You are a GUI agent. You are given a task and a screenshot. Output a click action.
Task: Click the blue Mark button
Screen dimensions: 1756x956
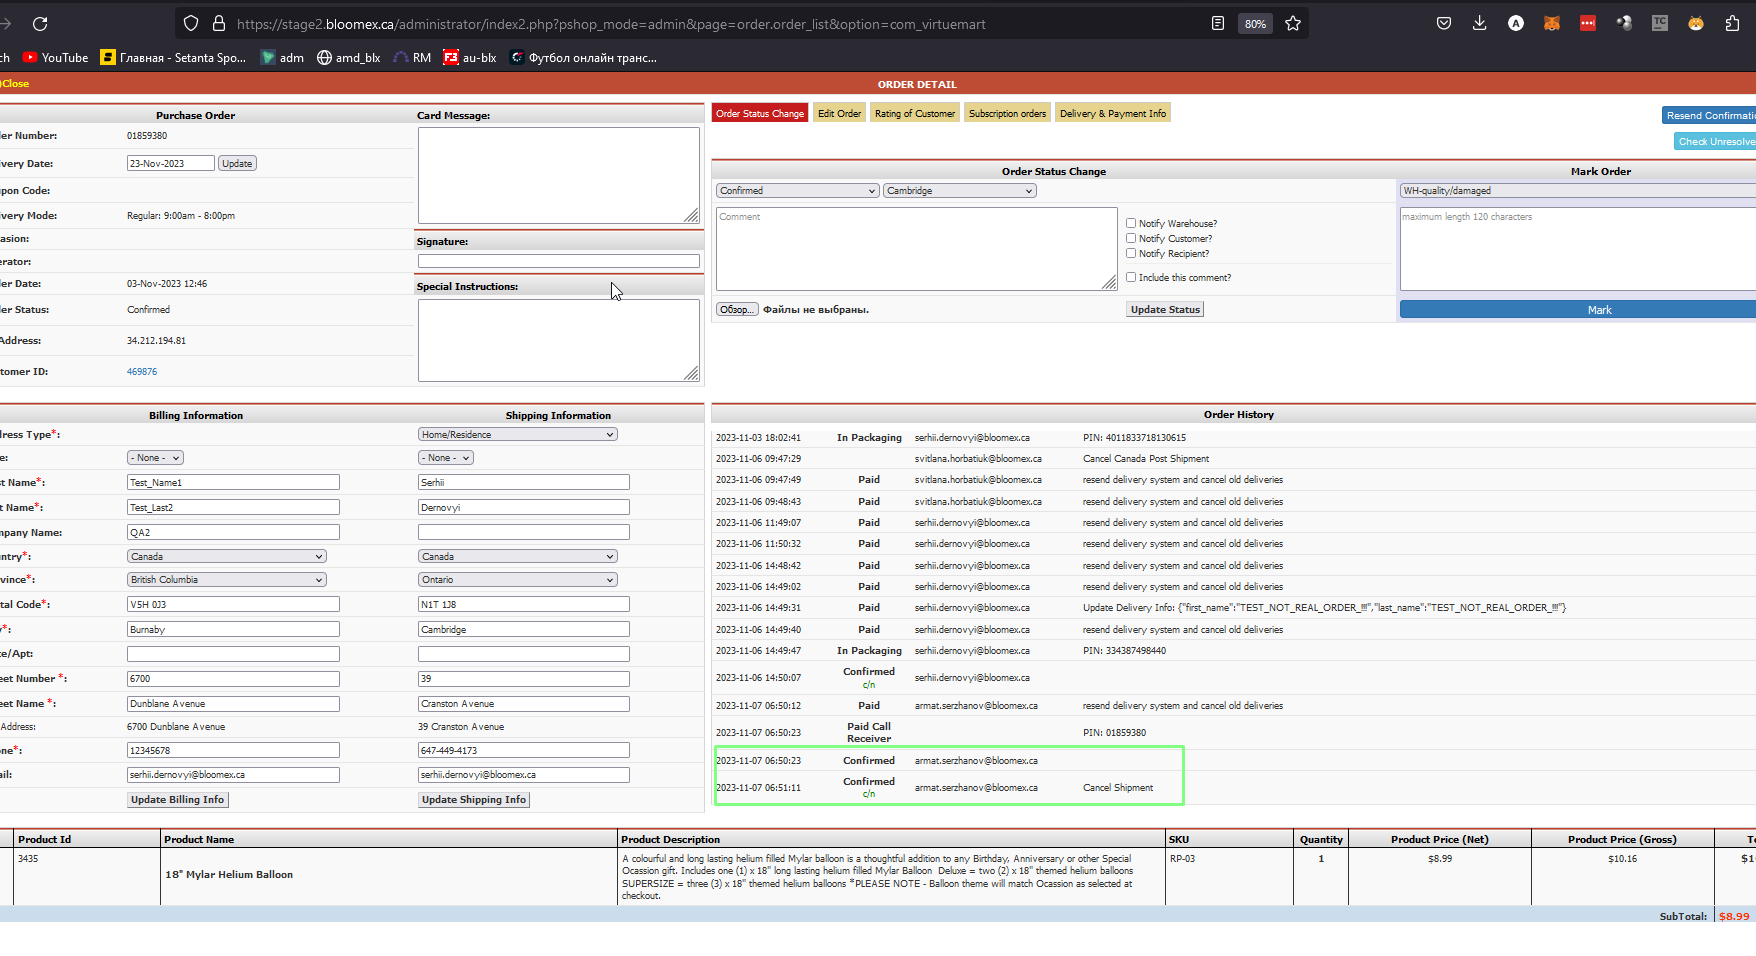pyautogui.click(x=1578, y=310)
